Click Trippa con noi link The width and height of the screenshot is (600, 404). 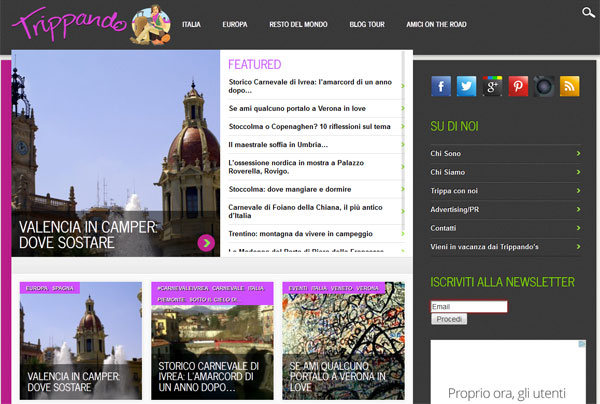click(x=454, y=191)
